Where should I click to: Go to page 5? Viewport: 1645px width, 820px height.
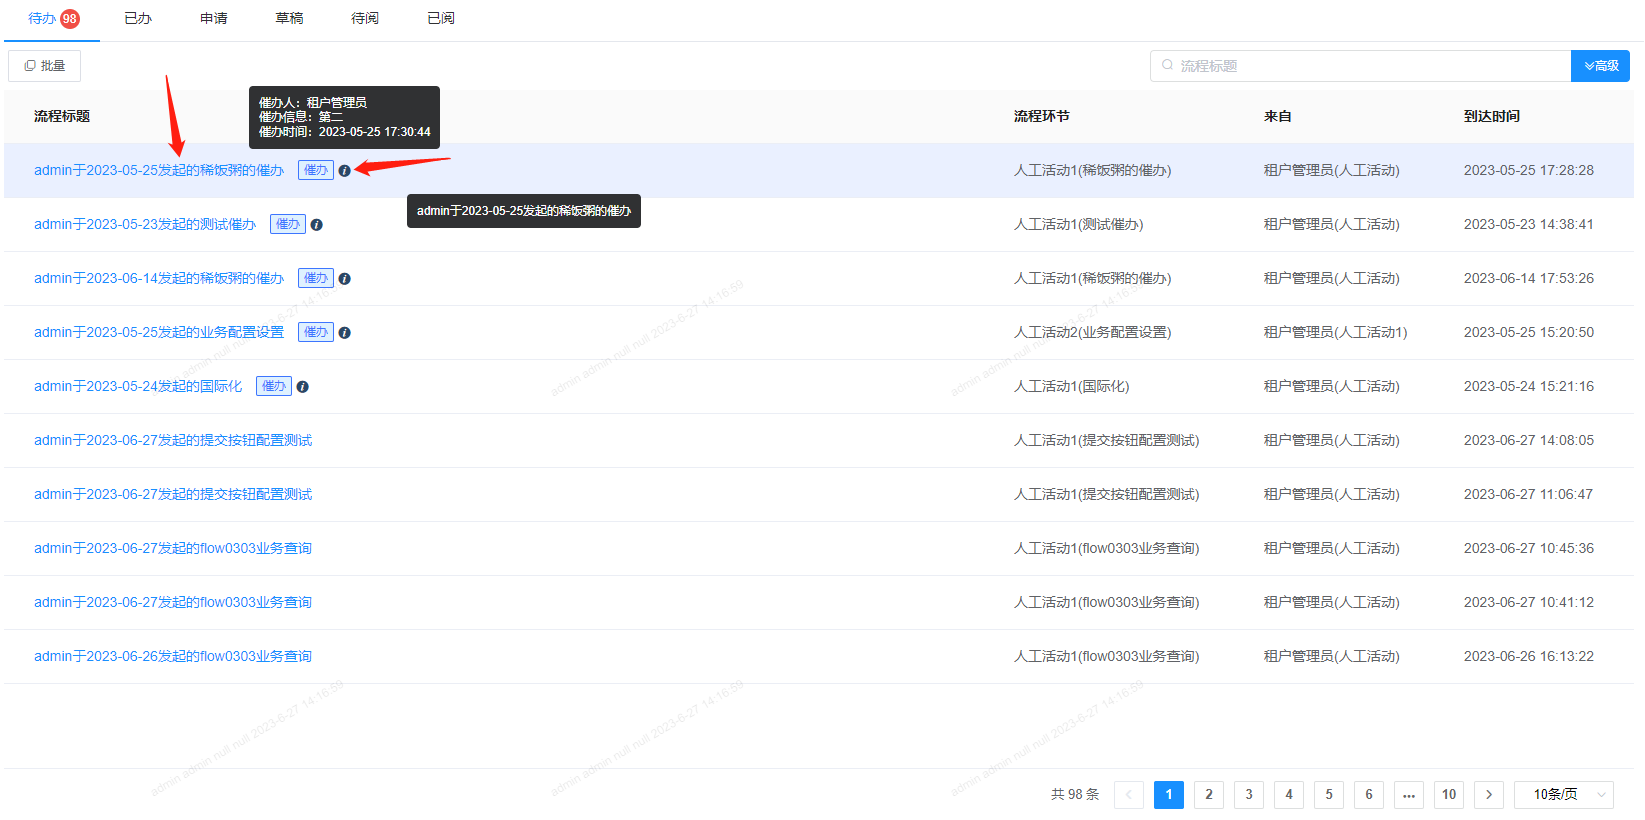click(x=1329, y=795)
